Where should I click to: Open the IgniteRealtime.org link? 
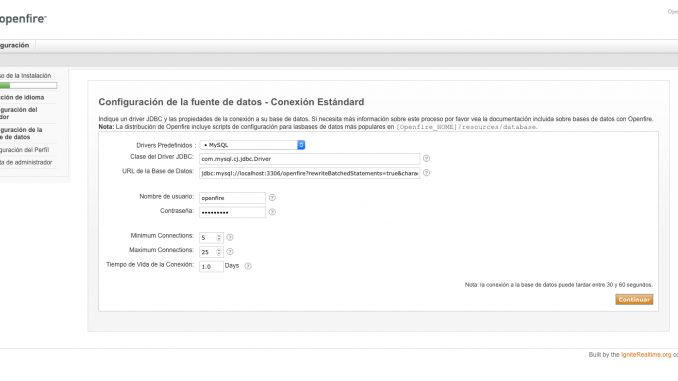click(x=646, y=355)
